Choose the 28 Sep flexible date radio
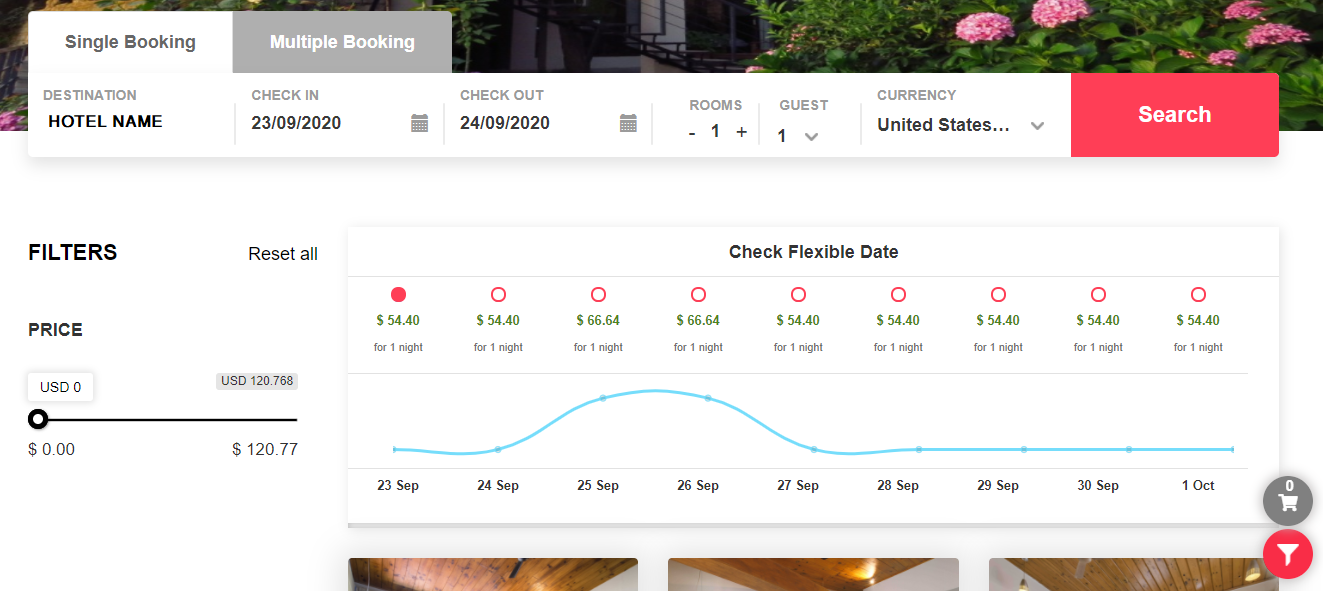1323x592 pixels. pos(898,294)
